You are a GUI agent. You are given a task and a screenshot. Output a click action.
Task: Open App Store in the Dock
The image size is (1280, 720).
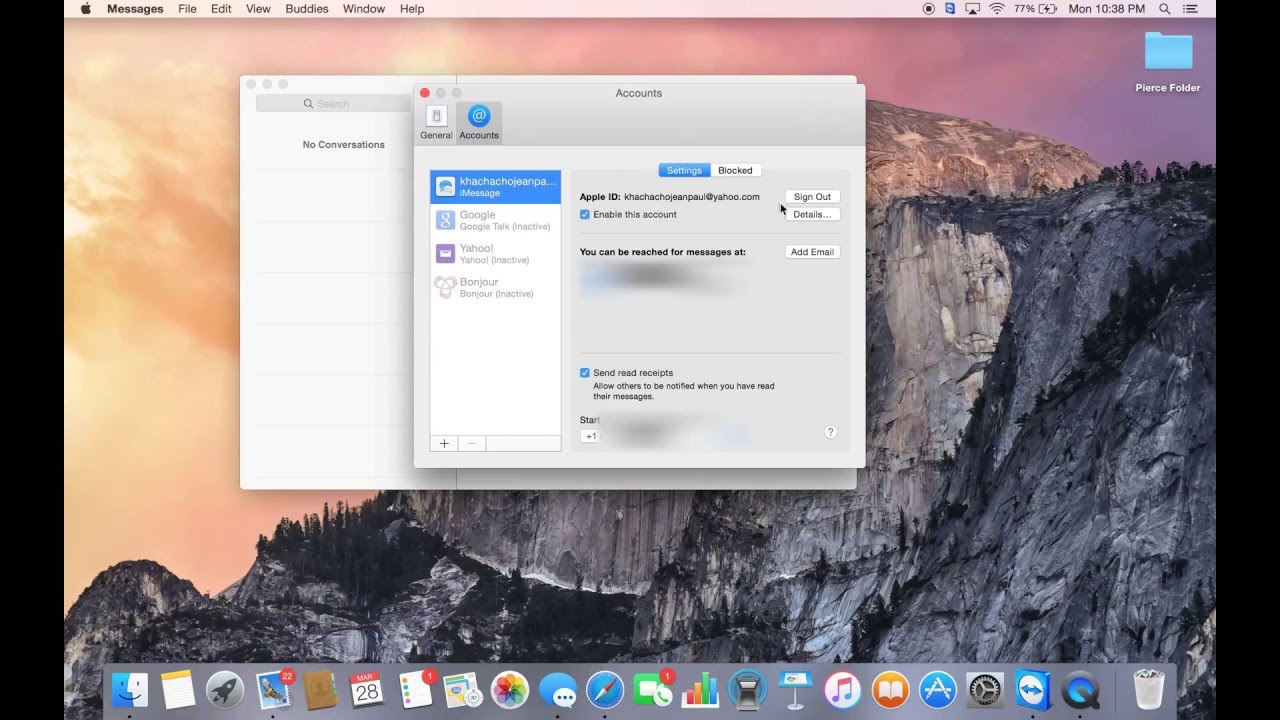click(x=938, y=690)
